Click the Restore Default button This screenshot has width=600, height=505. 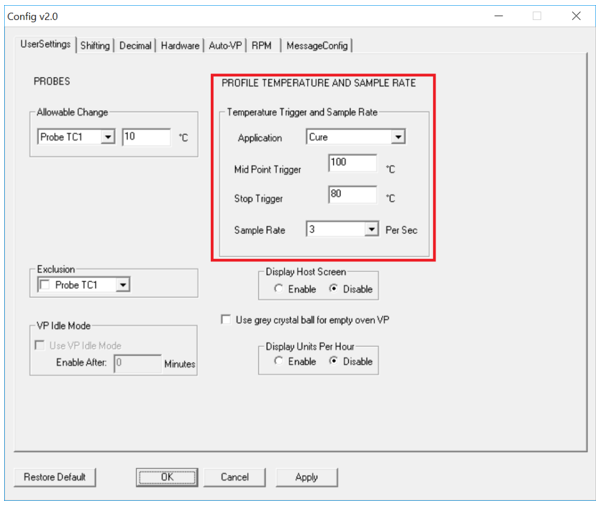pos(54,477)
